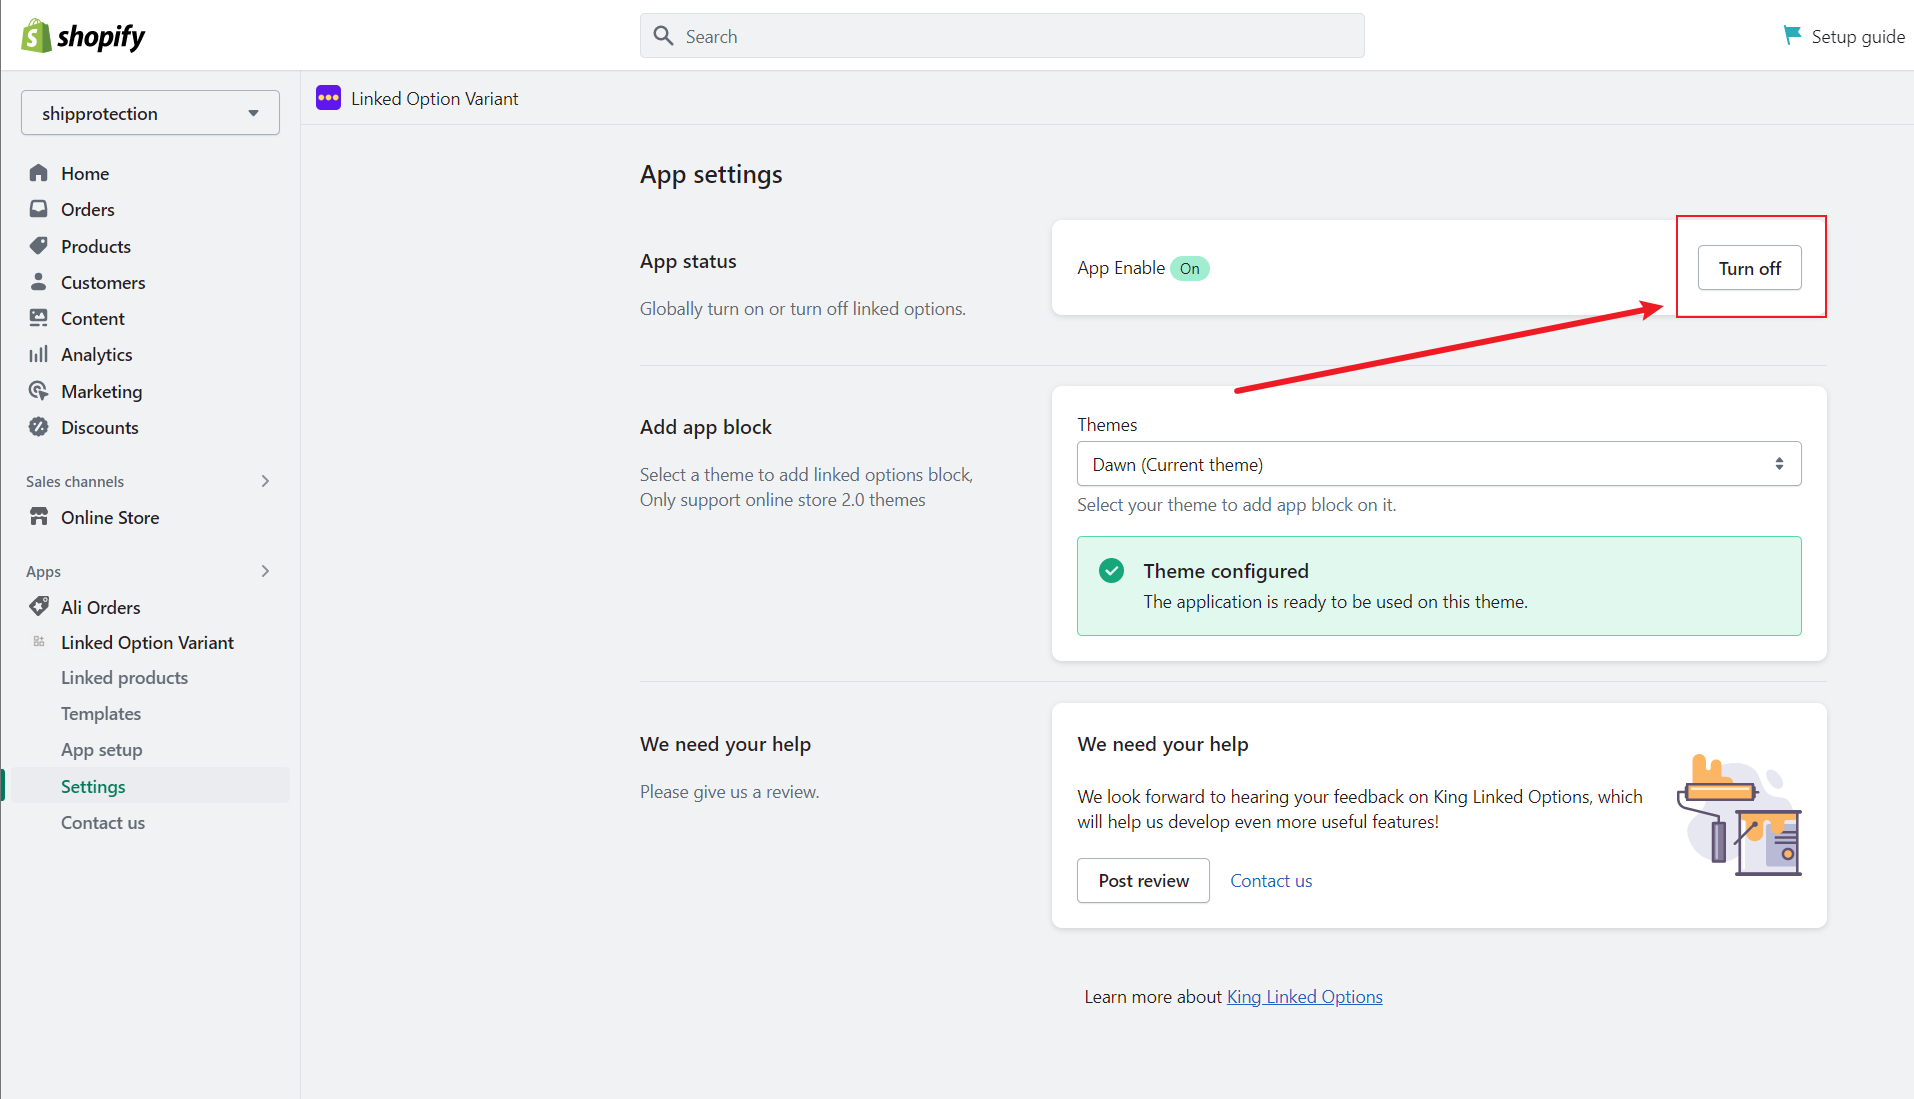
Task: Click the Customers person icon
Action: point(39,282)
